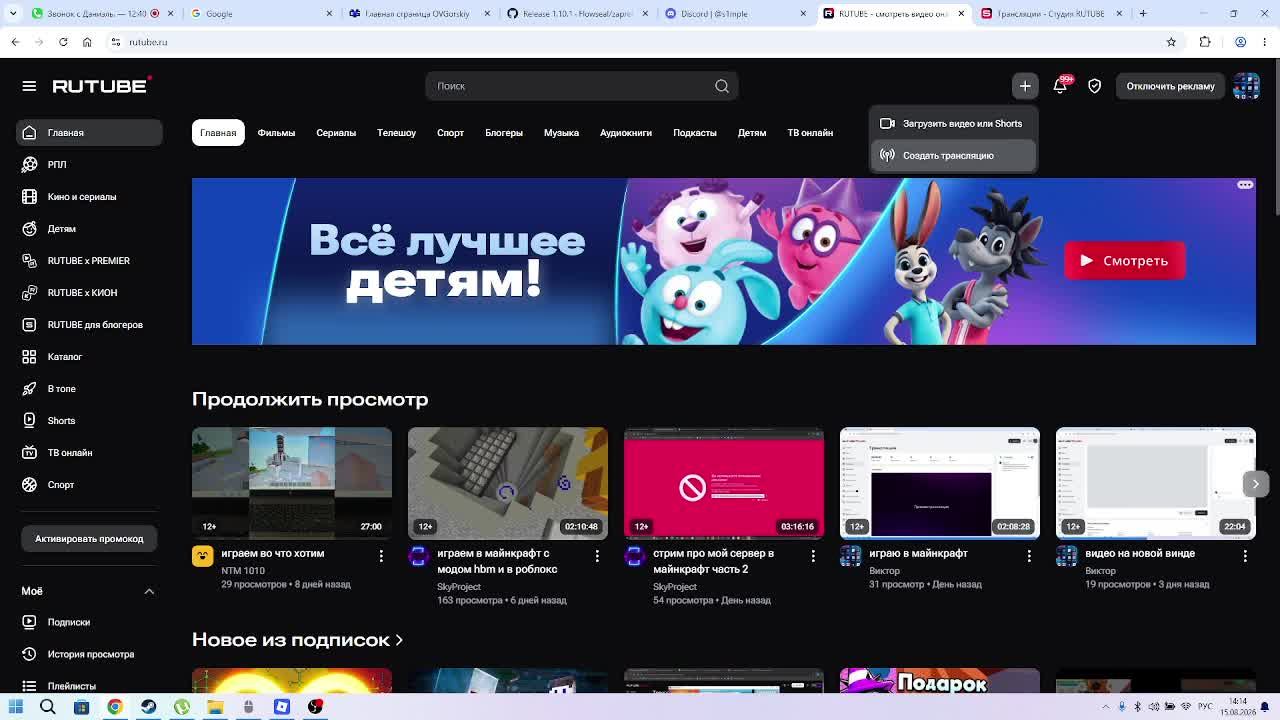Switch to Discord browser tab
This screenshot has height=720, width=1280.
pyautogui.click(x=735, y=13)
